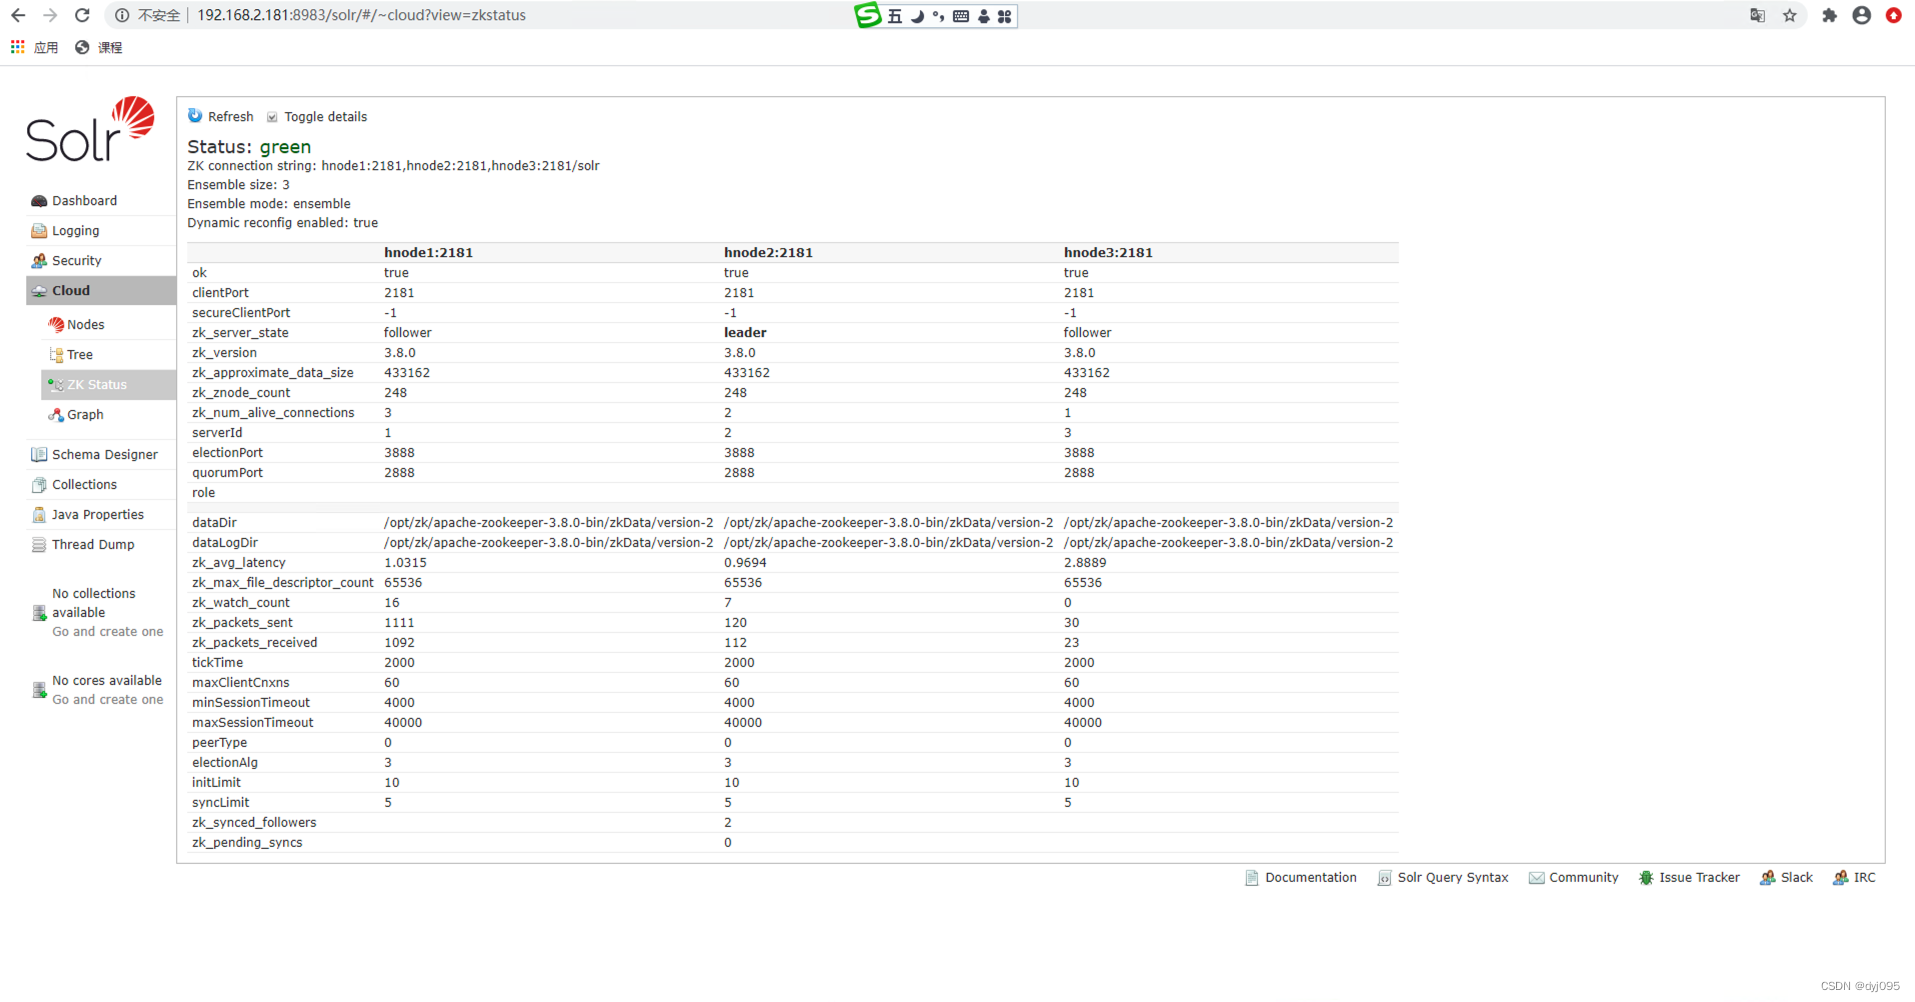This screenshot has width=1915, height=1002.
Task: Open the Collections icon
Action: (39, 485)
